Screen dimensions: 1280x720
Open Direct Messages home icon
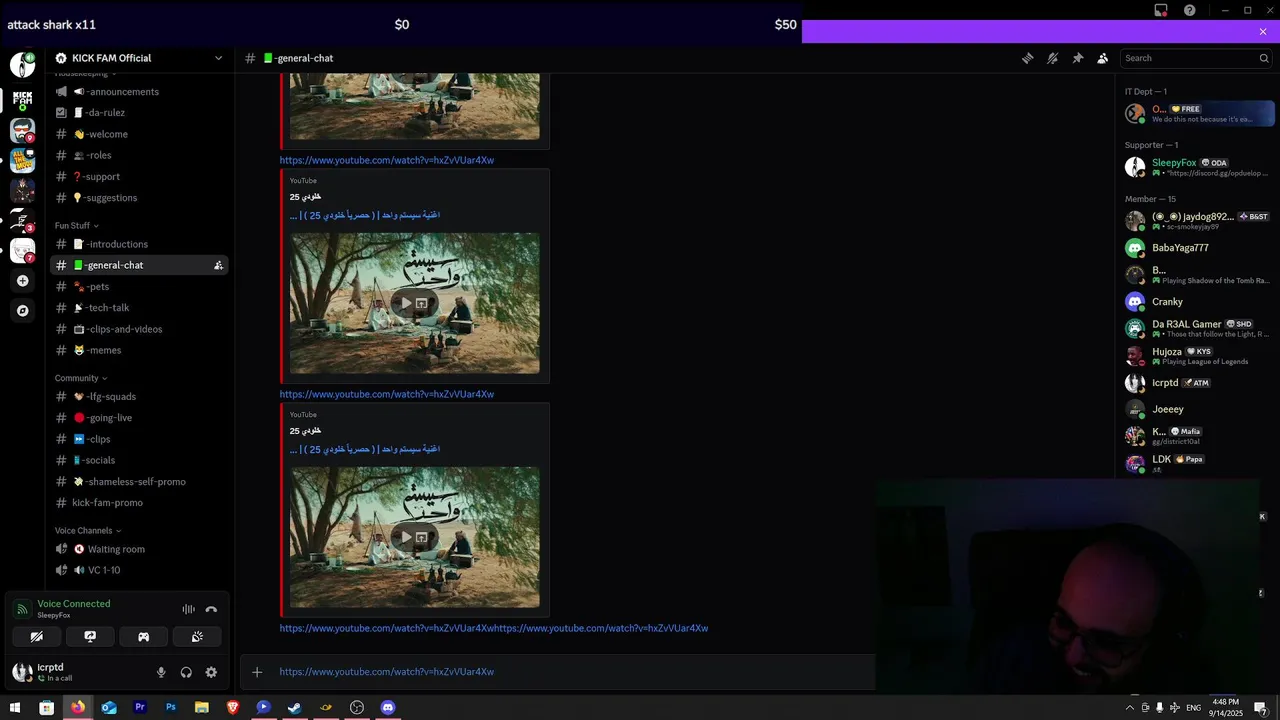tap(22, 65)
